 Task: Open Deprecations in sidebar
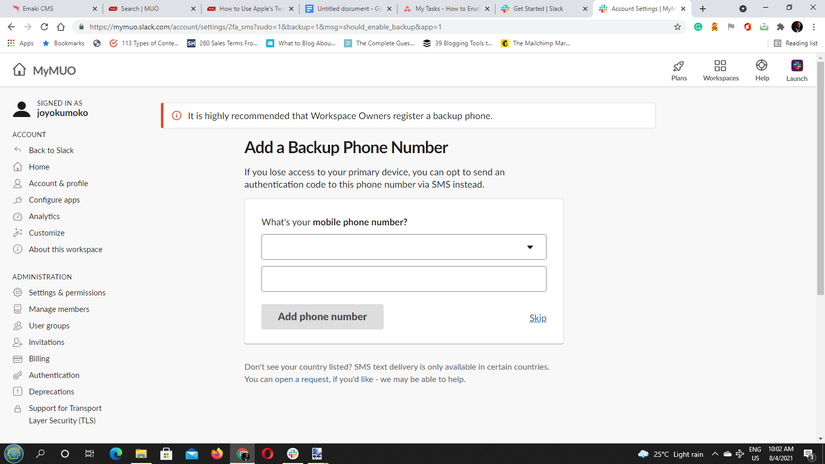pyautogui.click(x=51, y=392)
